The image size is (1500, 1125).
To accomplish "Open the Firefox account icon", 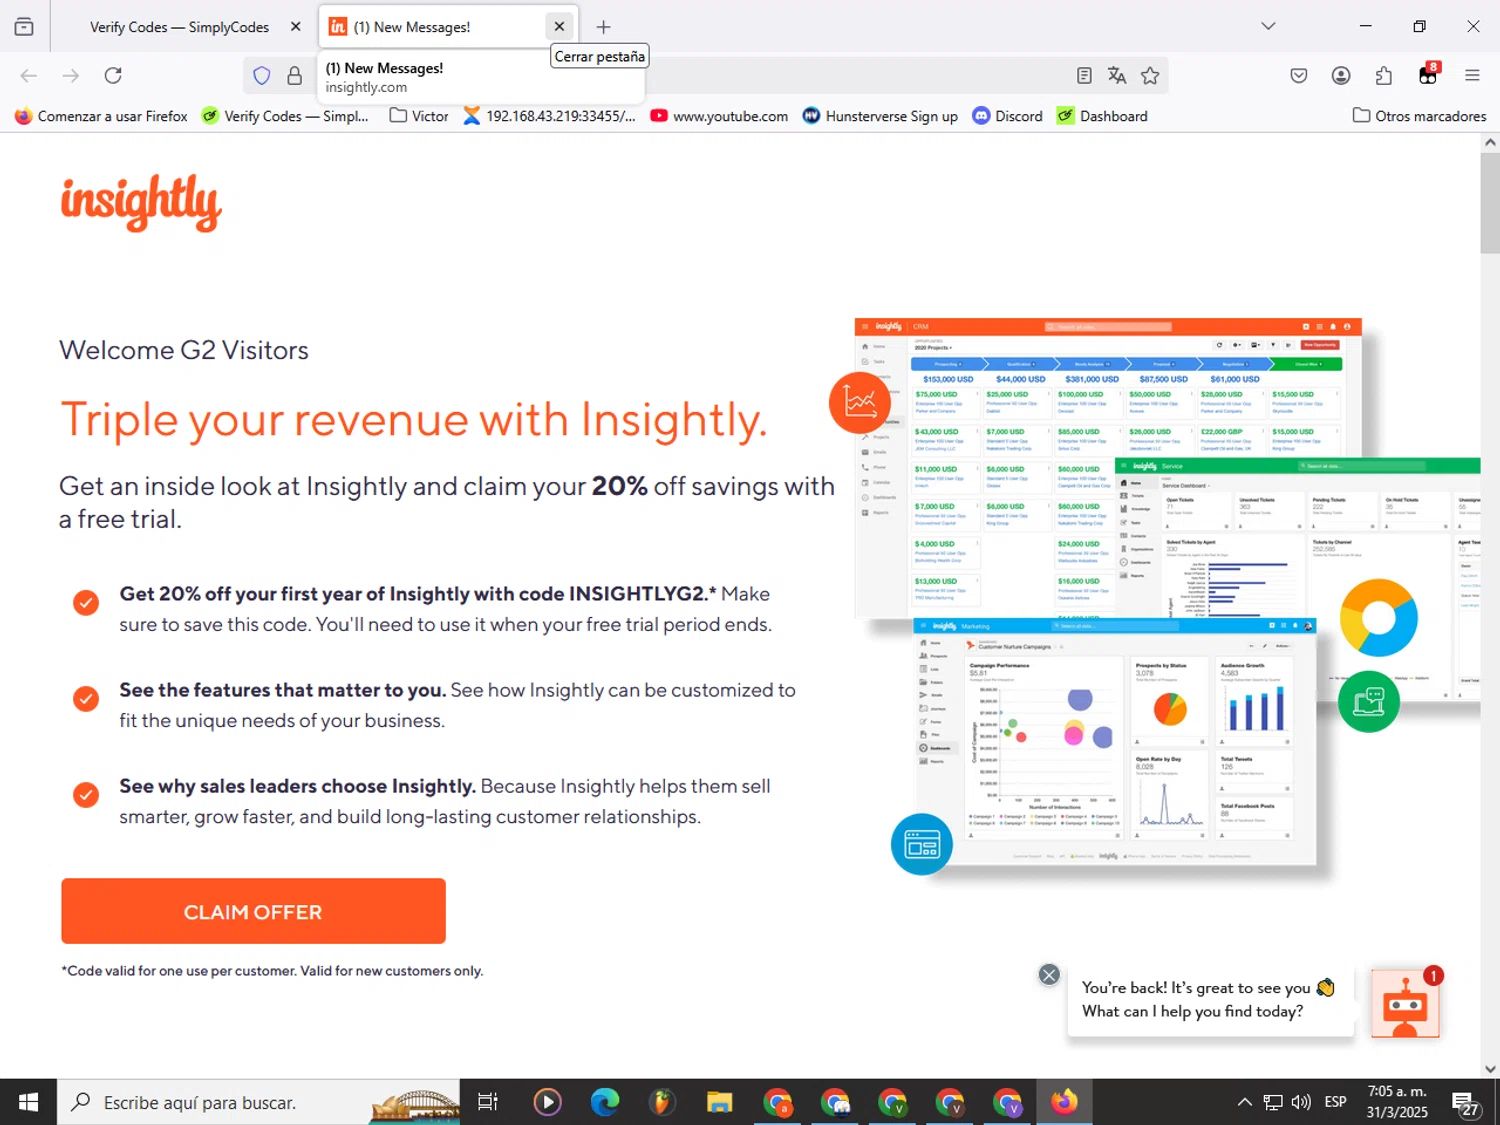I will 1341,75.
